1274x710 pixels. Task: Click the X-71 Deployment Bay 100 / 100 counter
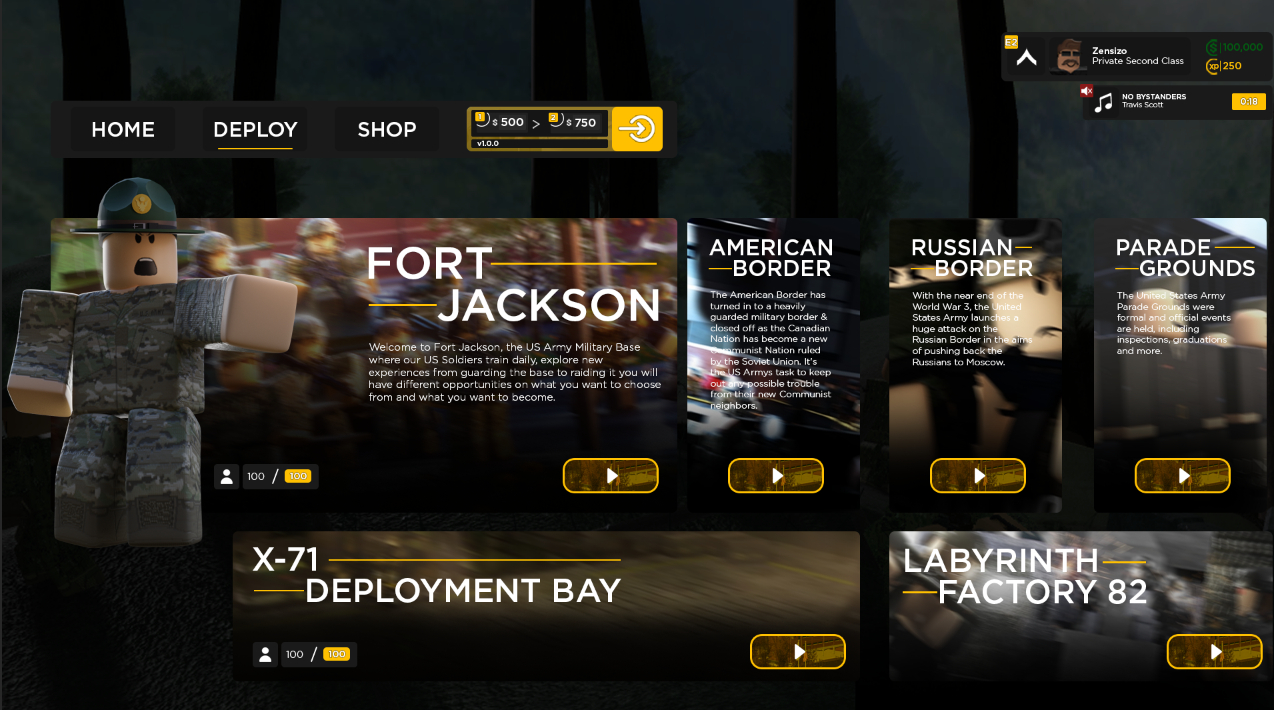click(x=318, y=655)
